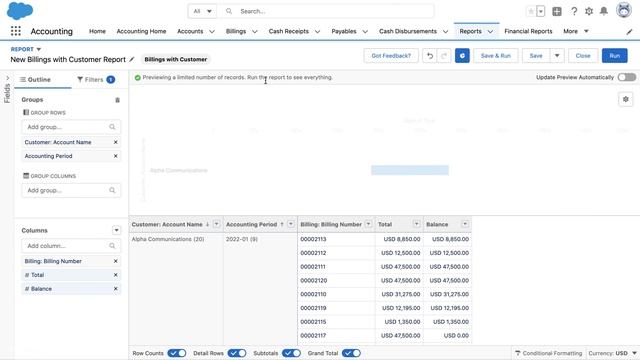Close the report builder
This screenshot has height=360, width=640.
[583, 56]
